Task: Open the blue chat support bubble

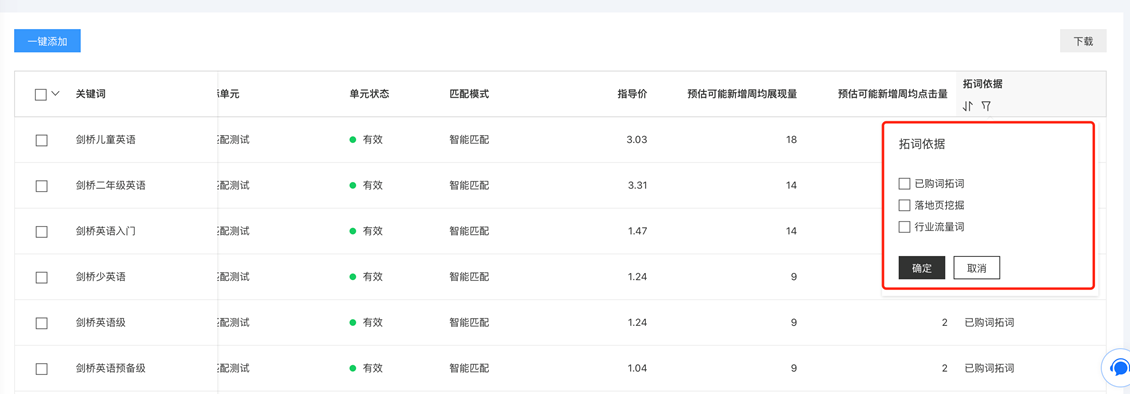Action: [x=1118, y=368]
